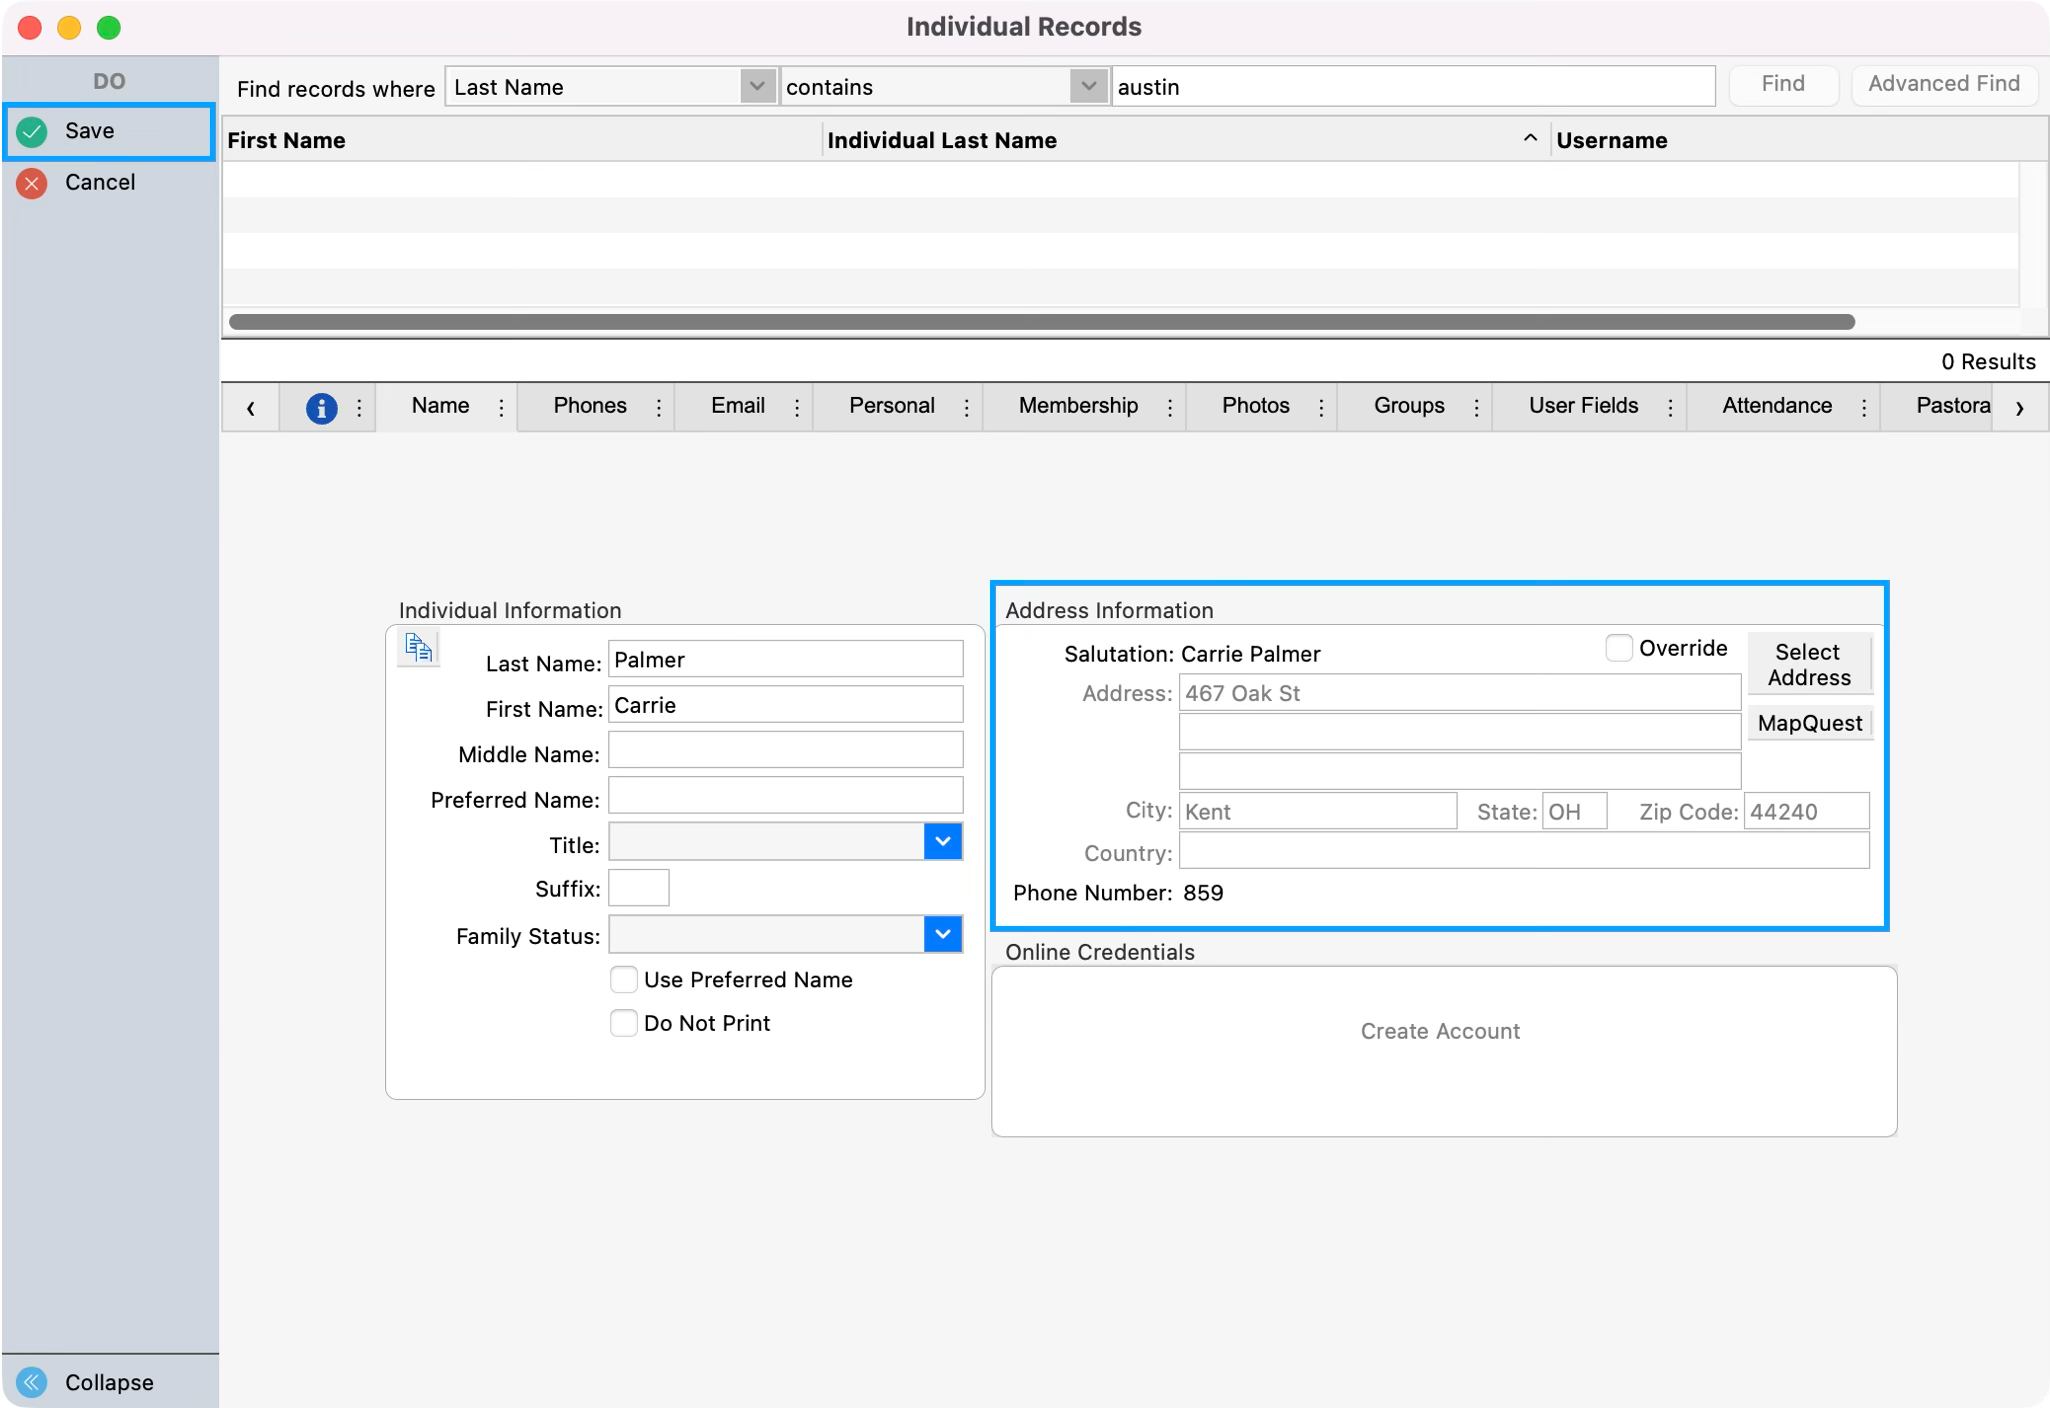This screenshot has width=2050, height=1408.
Task: Click Create Account under Online Credentials
Action: click(x=1440, y=1031)
